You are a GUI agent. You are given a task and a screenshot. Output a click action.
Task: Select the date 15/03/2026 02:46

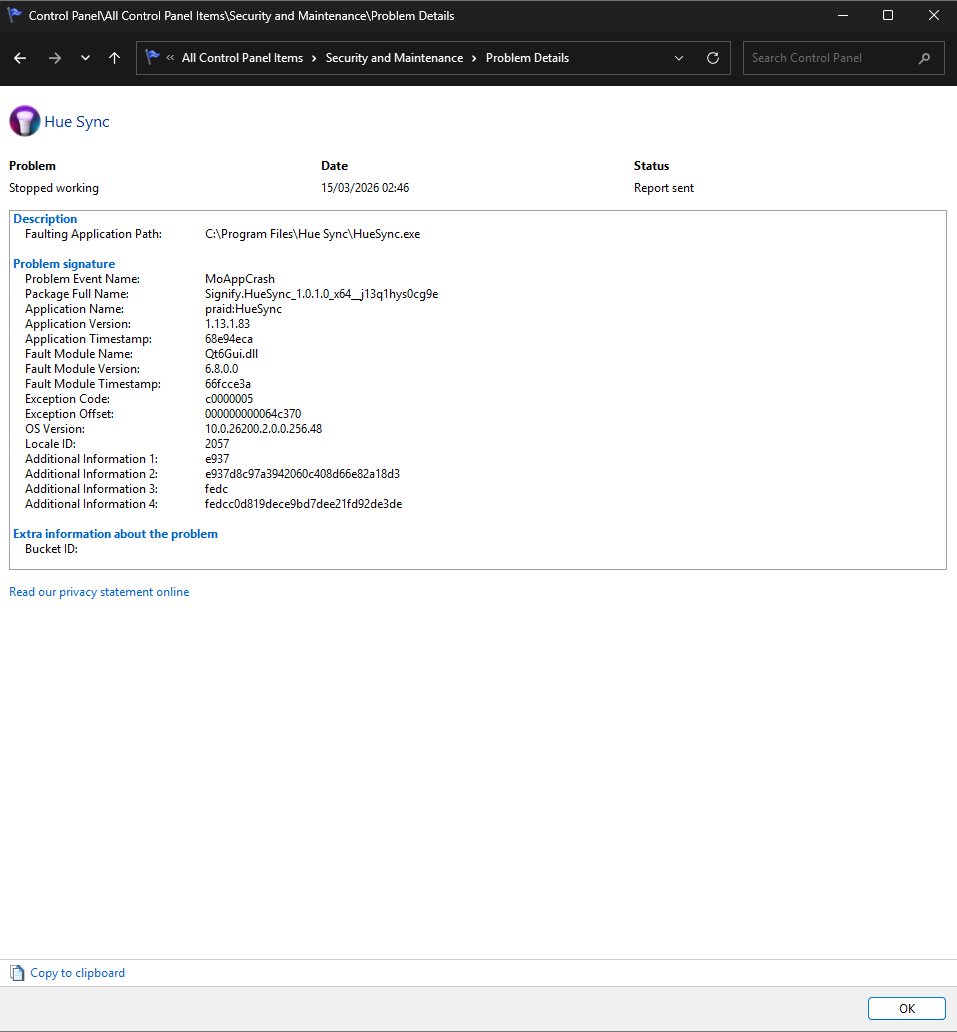coord(365,188)
